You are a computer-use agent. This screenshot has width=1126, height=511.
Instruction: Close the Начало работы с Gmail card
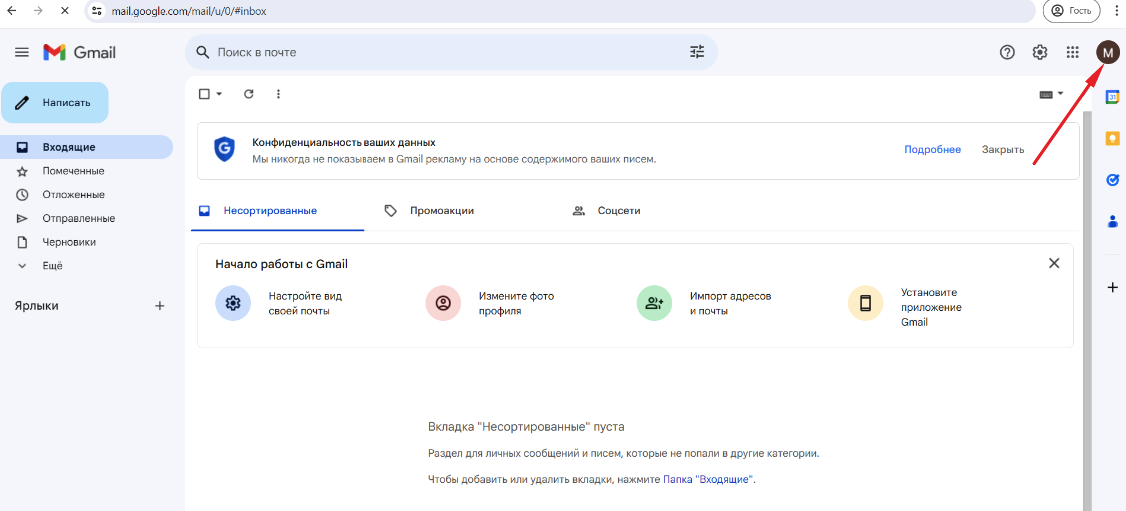point(1053,263)
